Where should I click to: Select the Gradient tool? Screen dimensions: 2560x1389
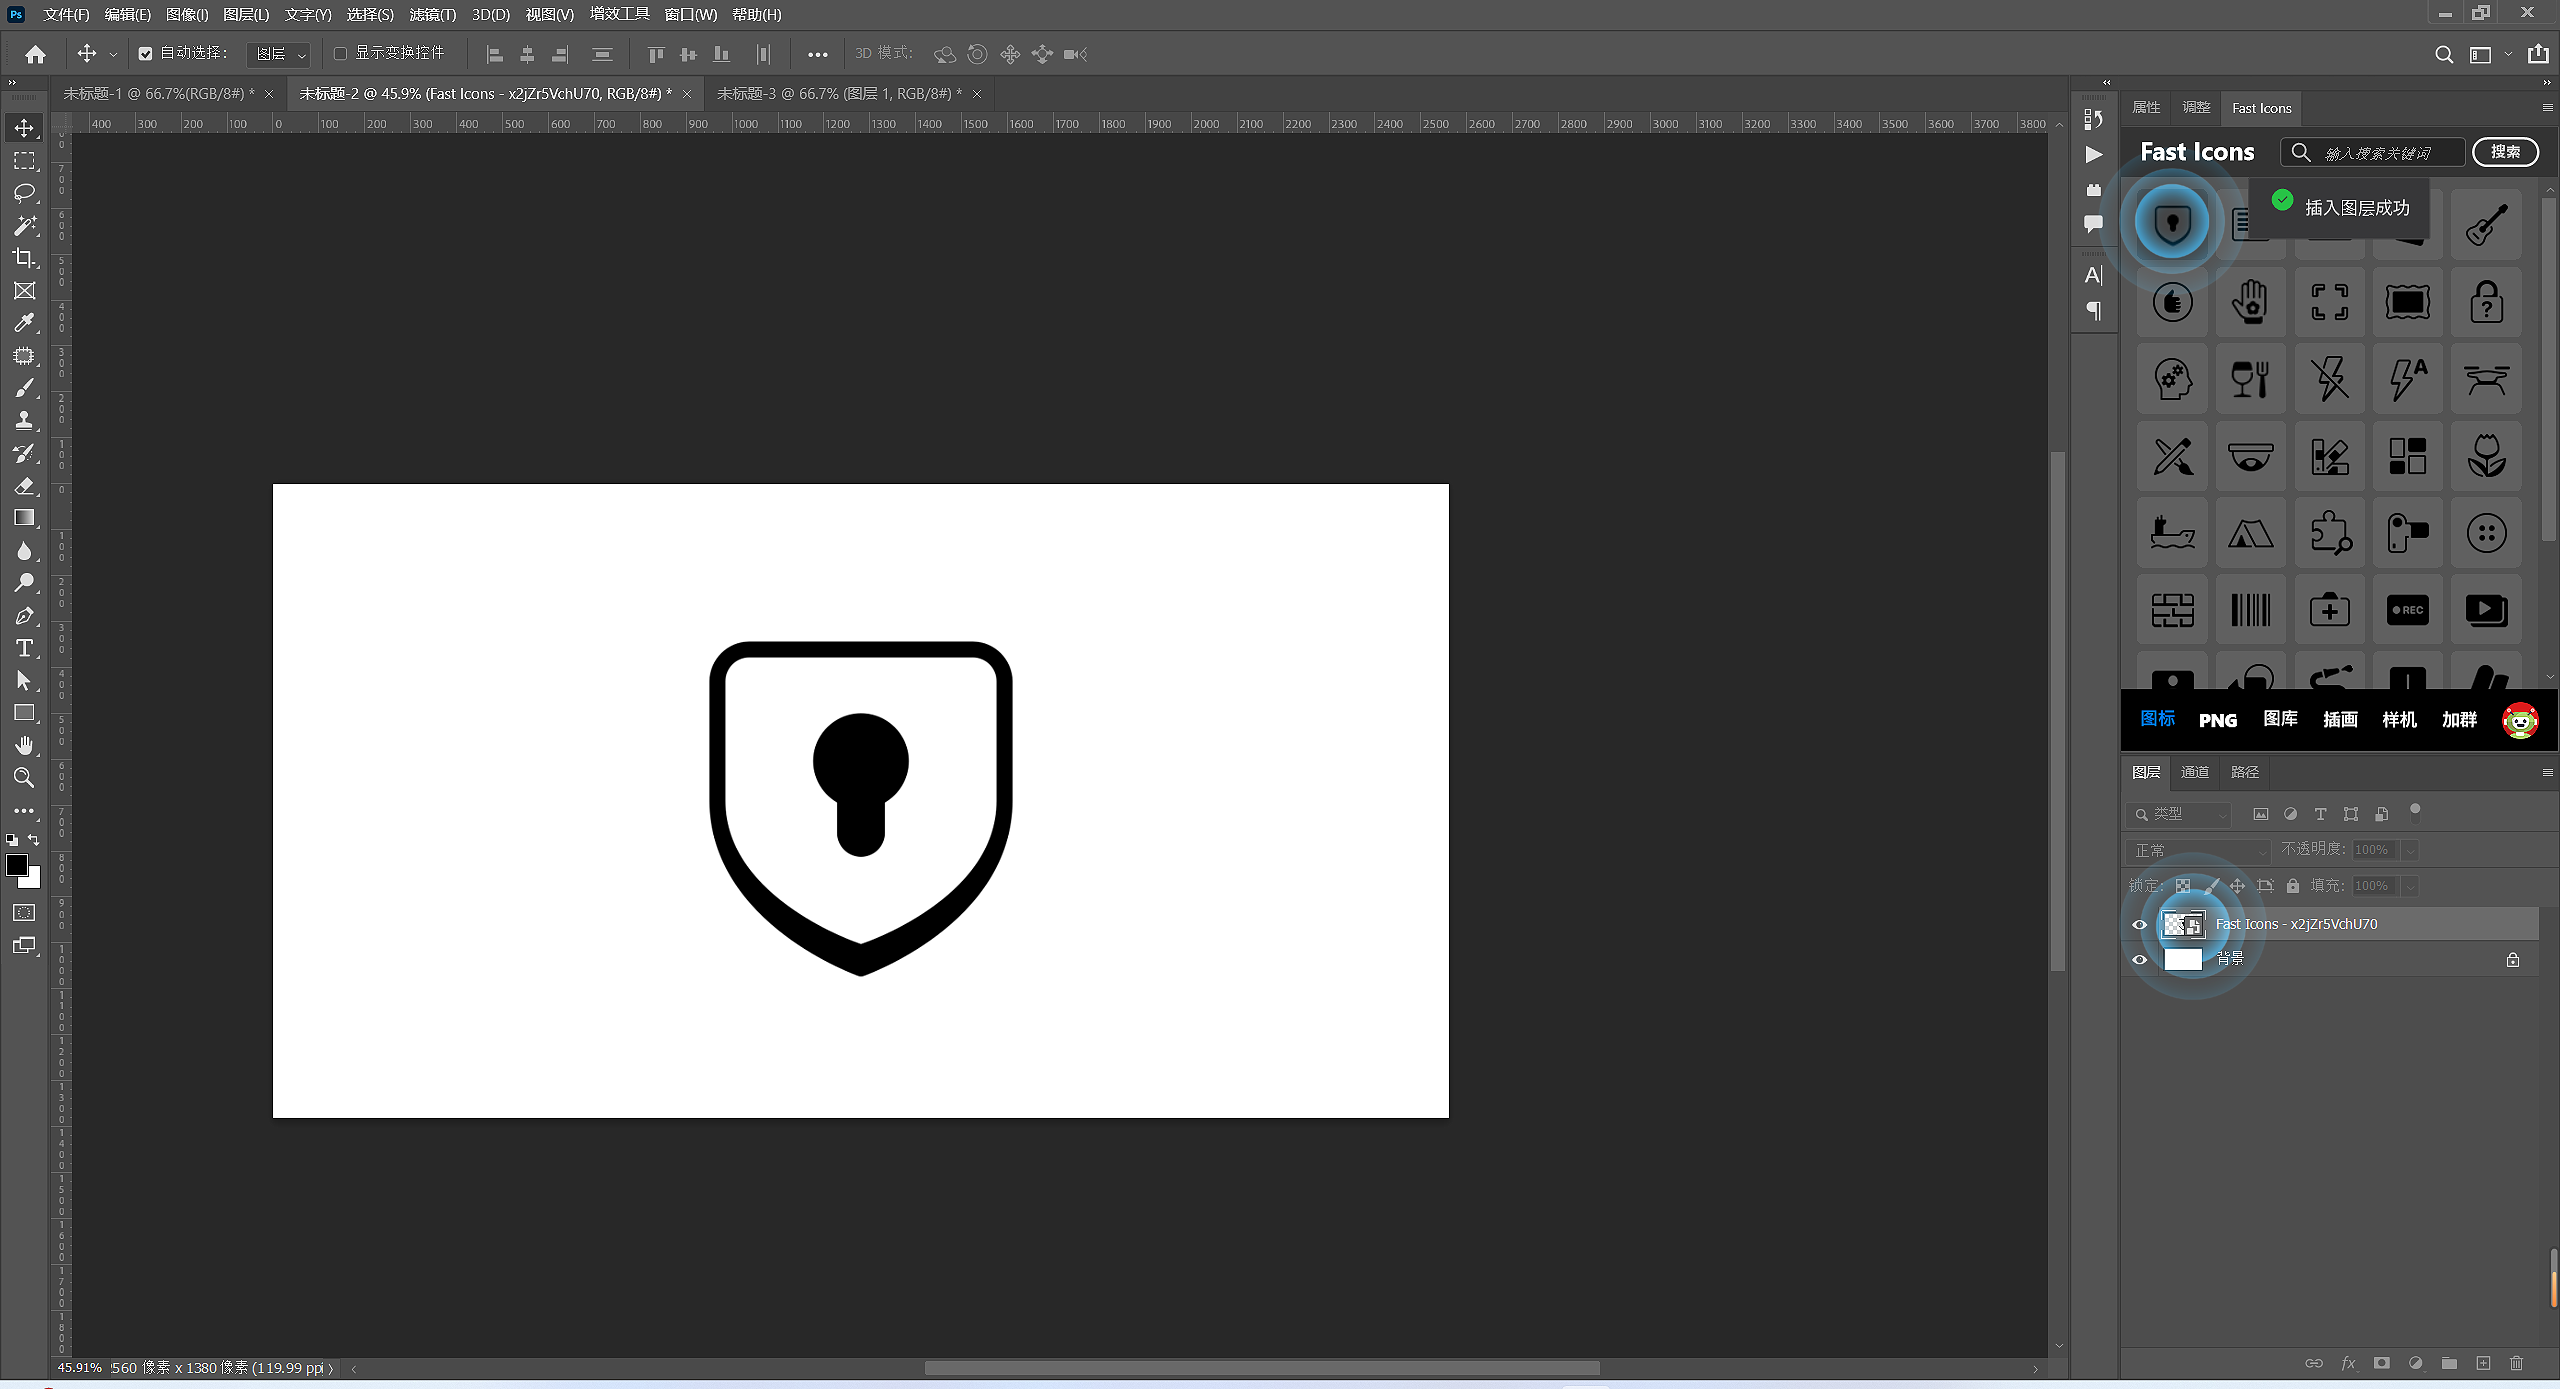point(25,518)
